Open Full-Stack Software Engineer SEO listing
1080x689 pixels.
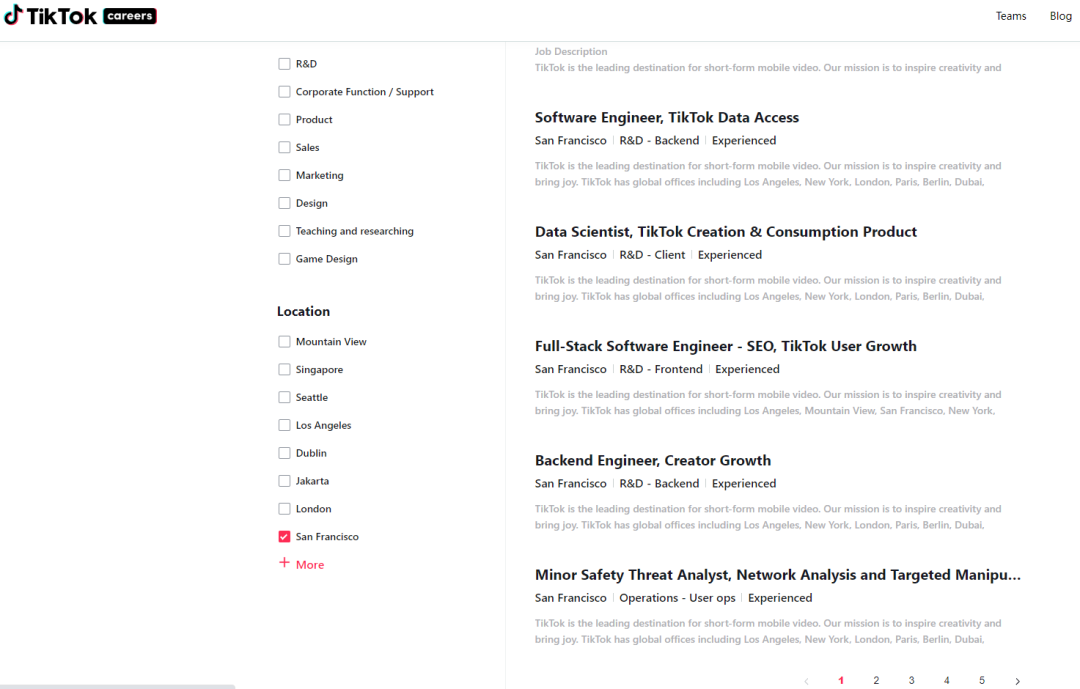[725, 346]
